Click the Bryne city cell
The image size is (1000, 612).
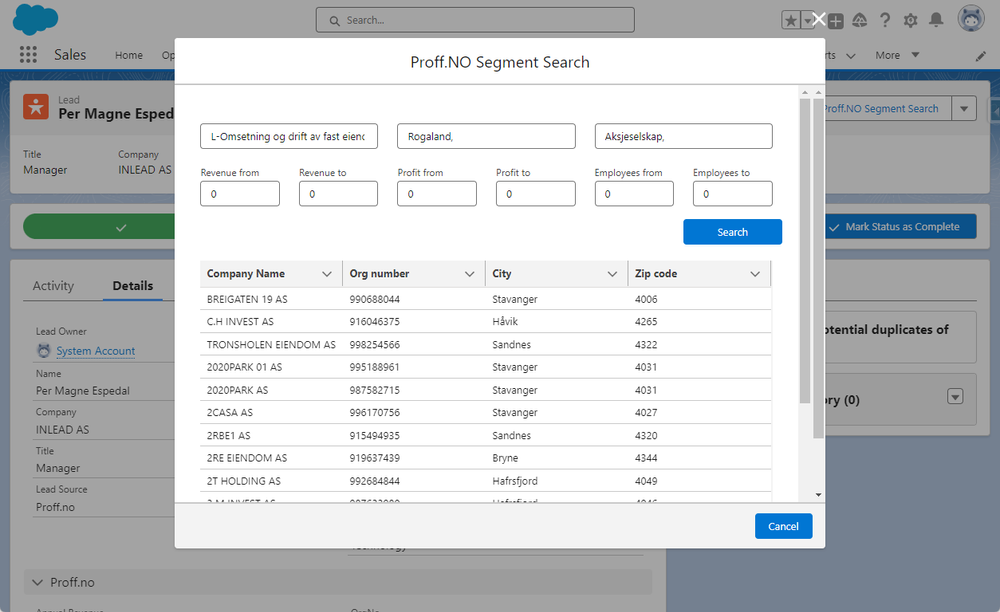click(x=505, y=458)
